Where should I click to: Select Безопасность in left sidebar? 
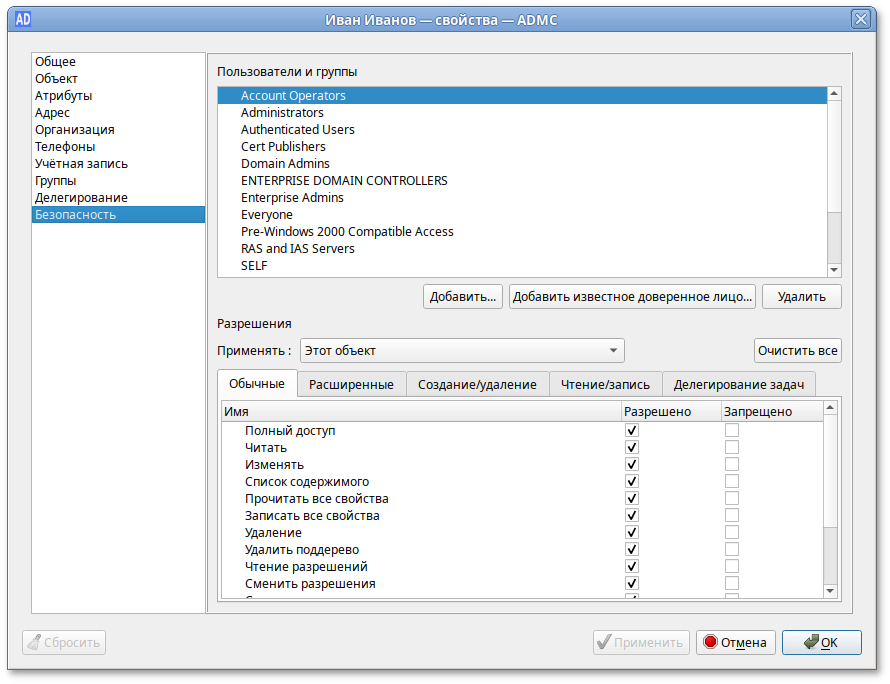point(76,215)
